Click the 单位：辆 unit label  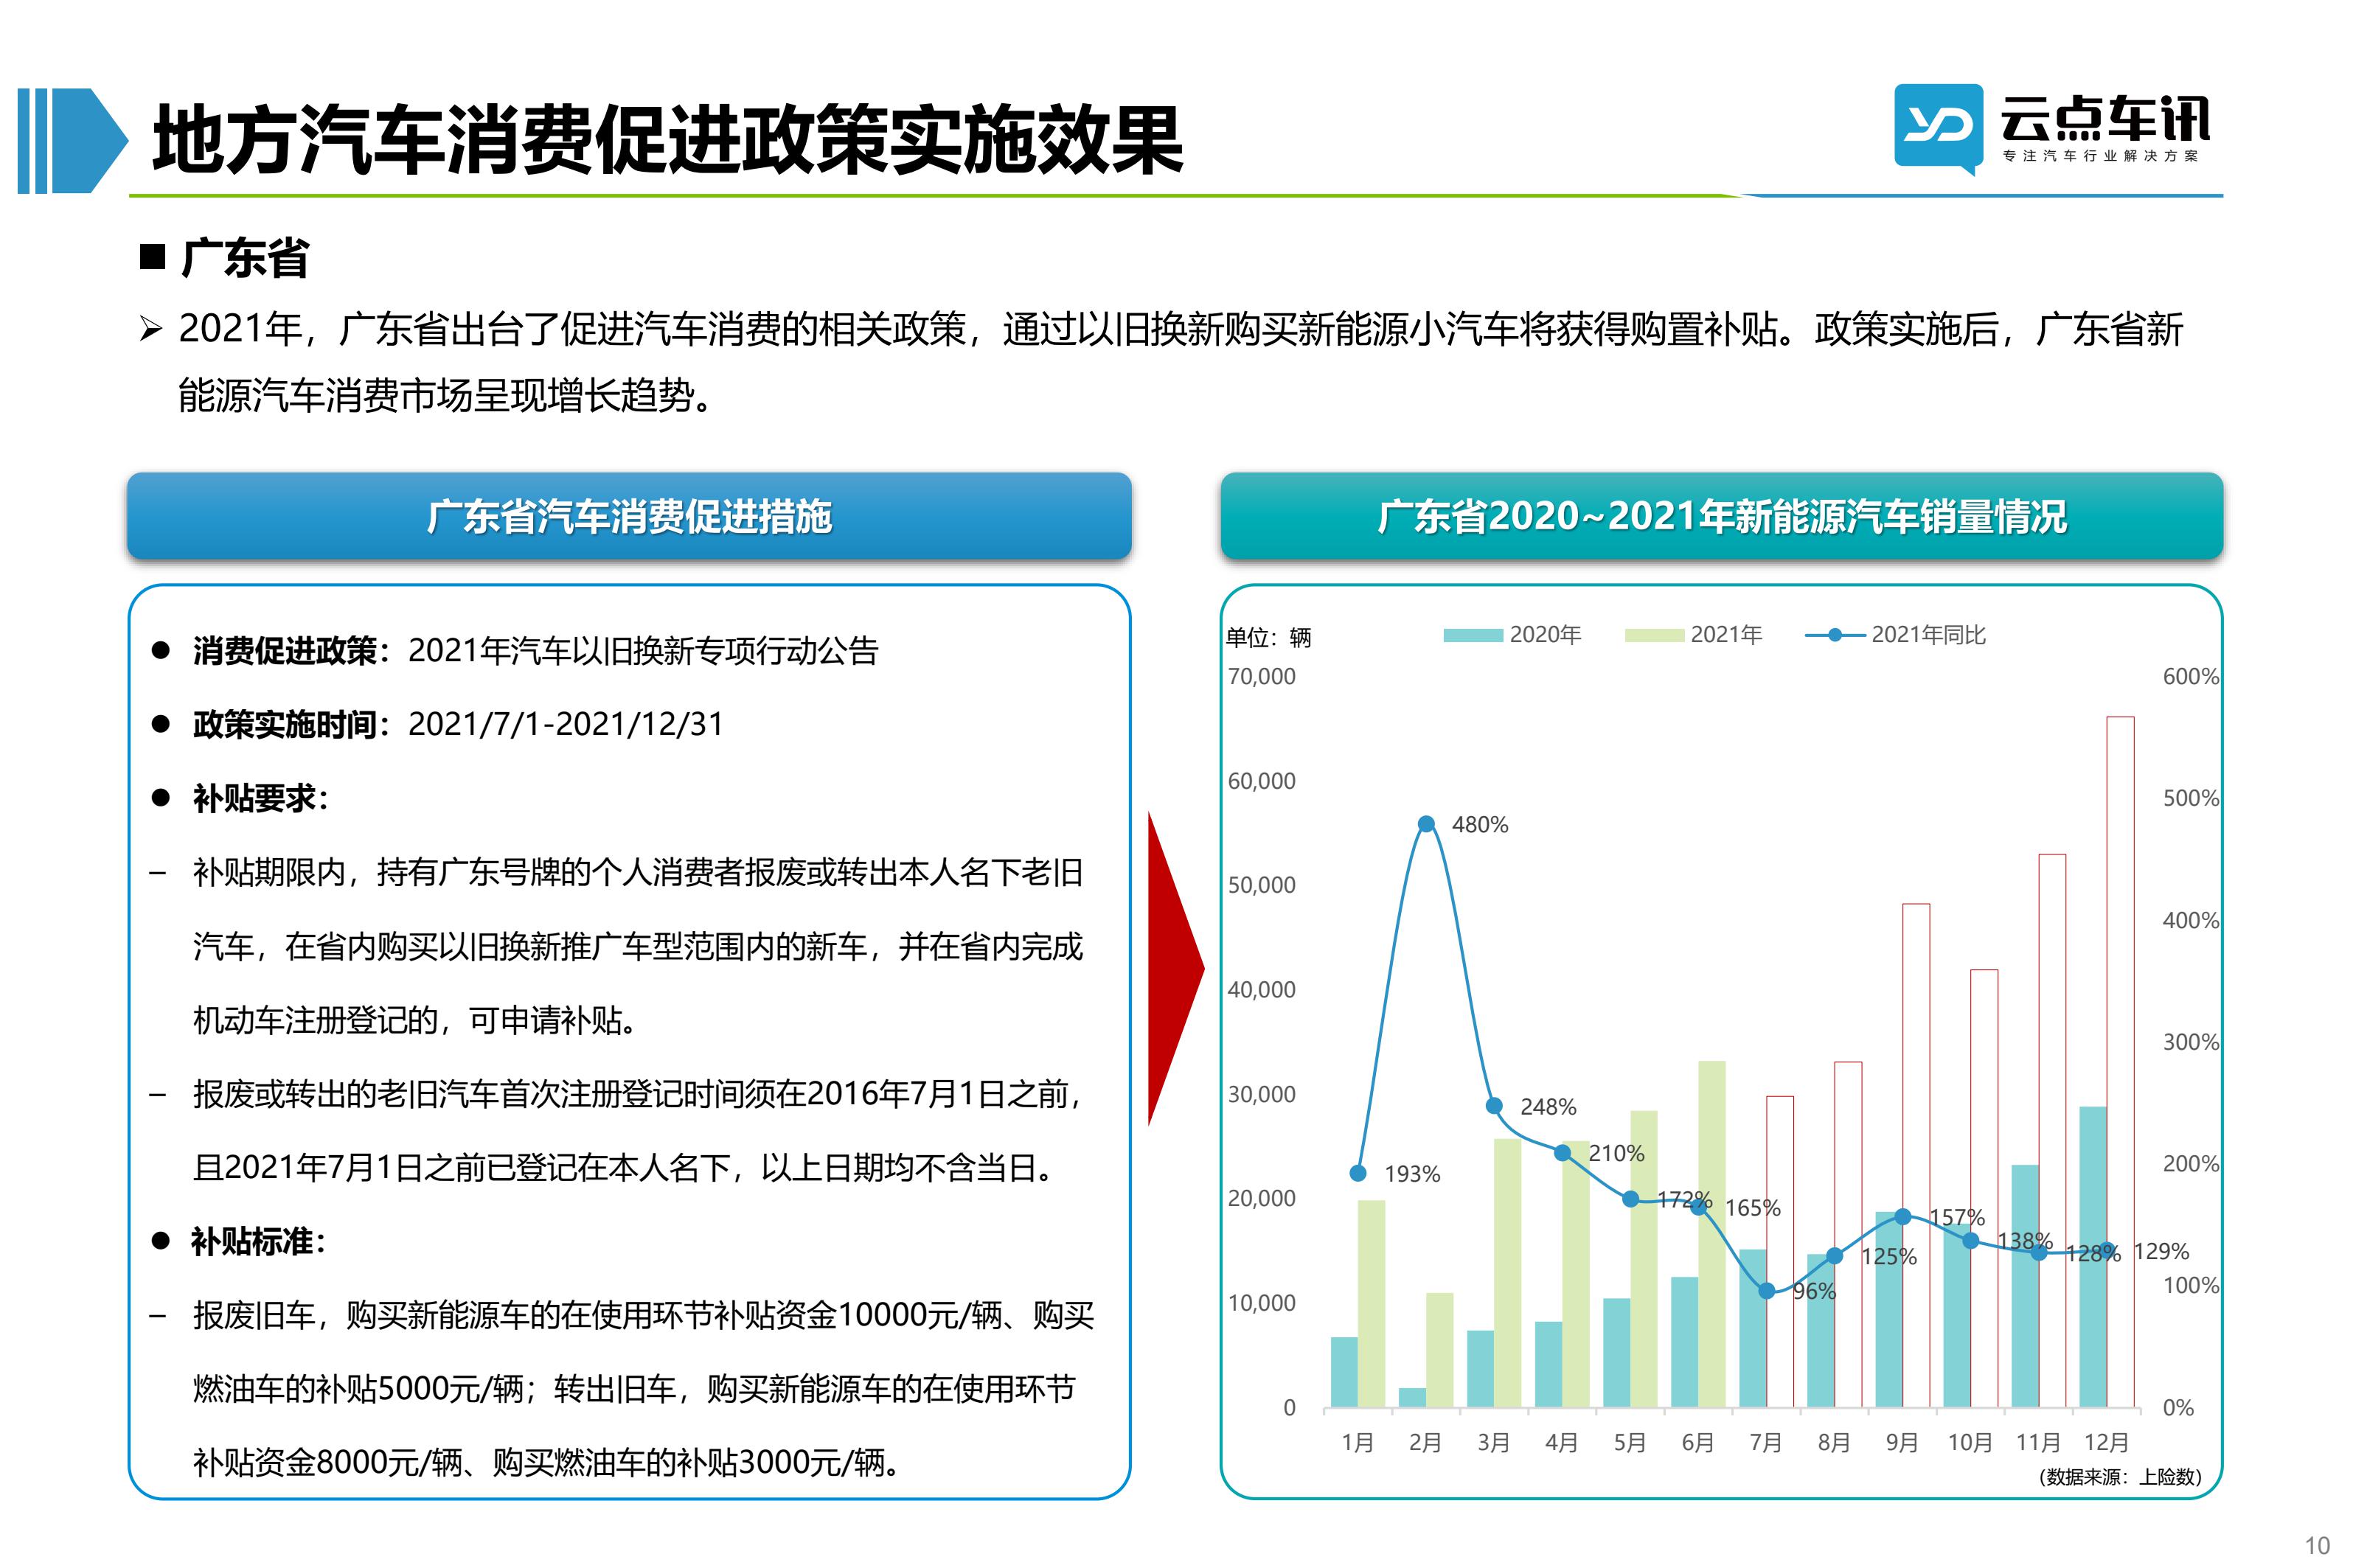point(1268,637)
